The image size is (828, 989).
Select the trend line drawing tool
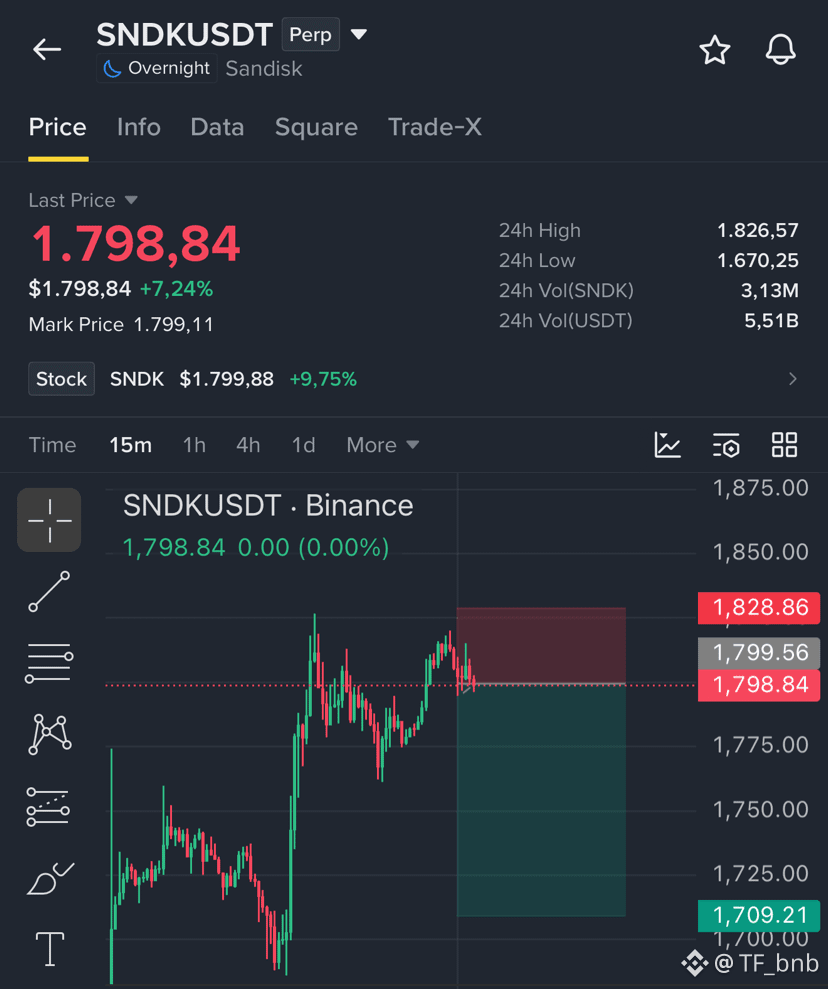click(49, 592)
